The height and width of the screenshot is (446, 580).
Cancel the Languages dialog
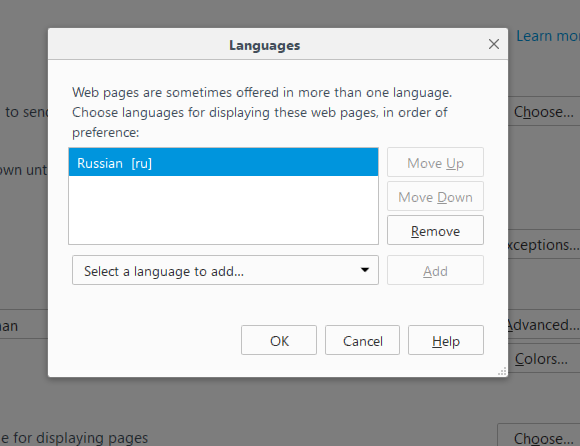(x=362, y=340)
